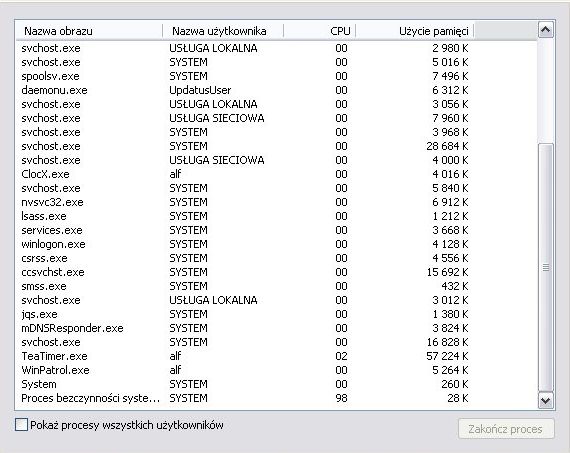Select the WinPatrol.exe process row
Image resolution: width=570 pixels, height=453 pixels.
coord(276,370)
